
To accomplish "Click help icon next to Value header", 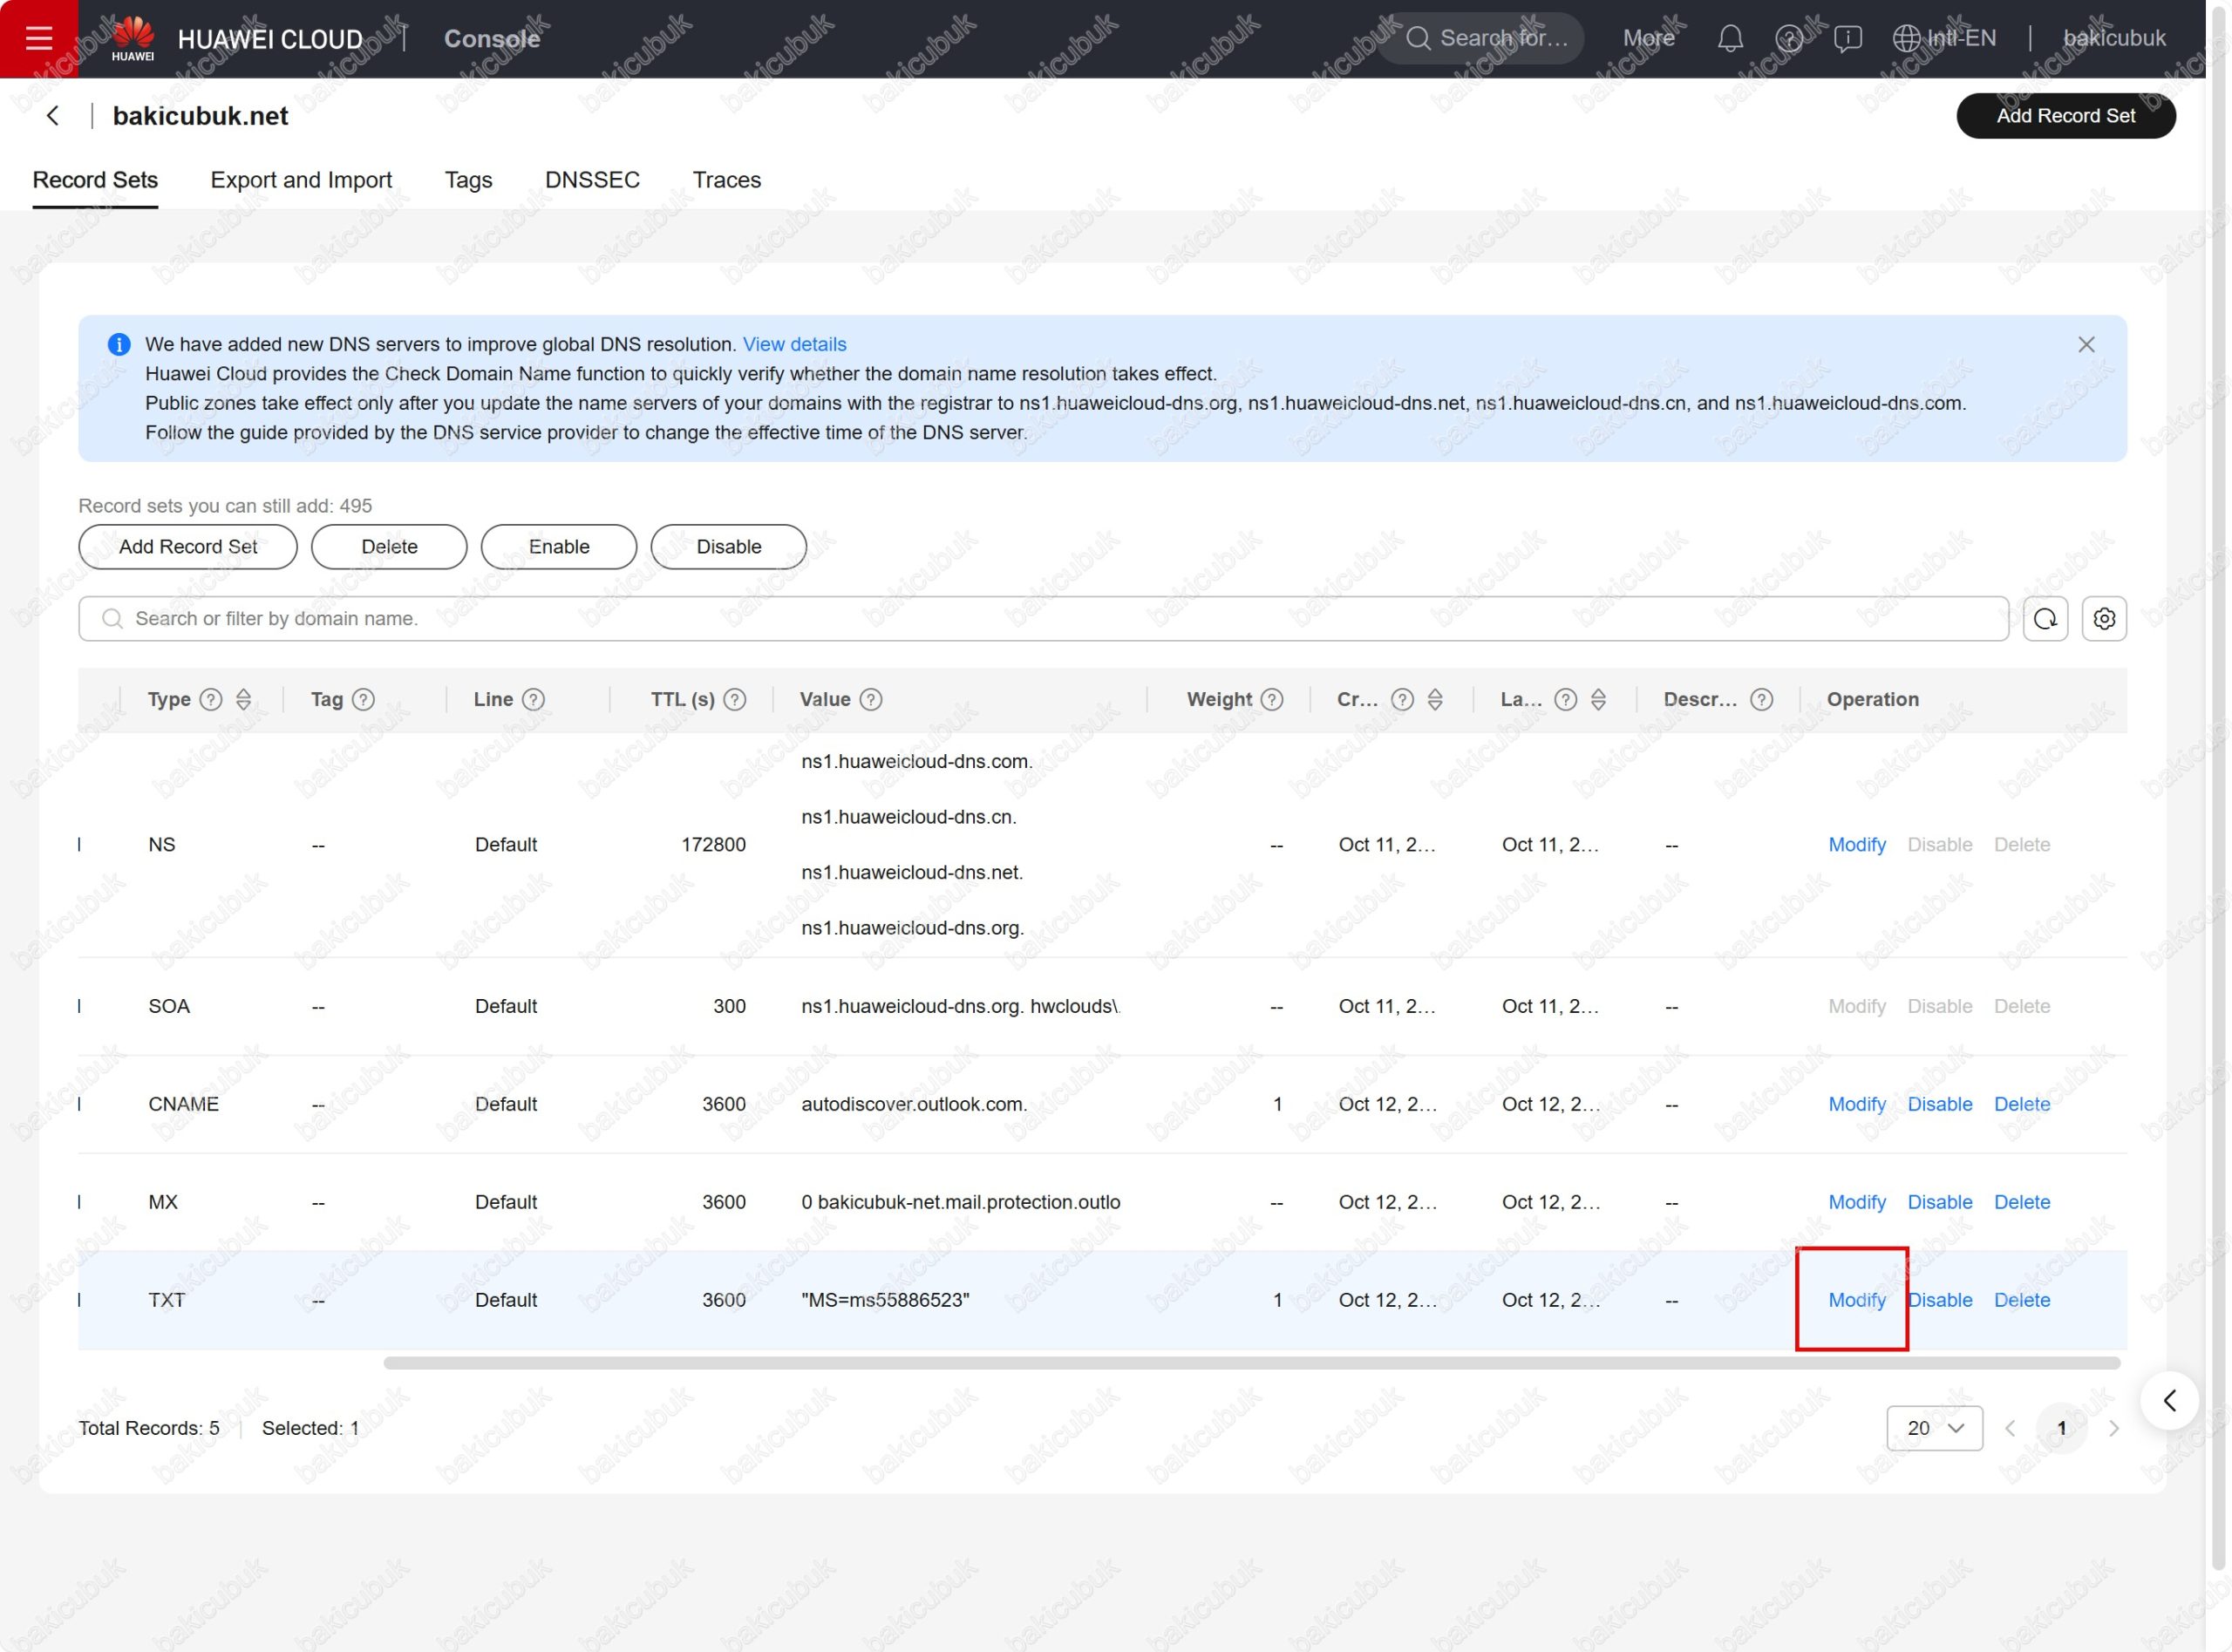I will [871, 700].
